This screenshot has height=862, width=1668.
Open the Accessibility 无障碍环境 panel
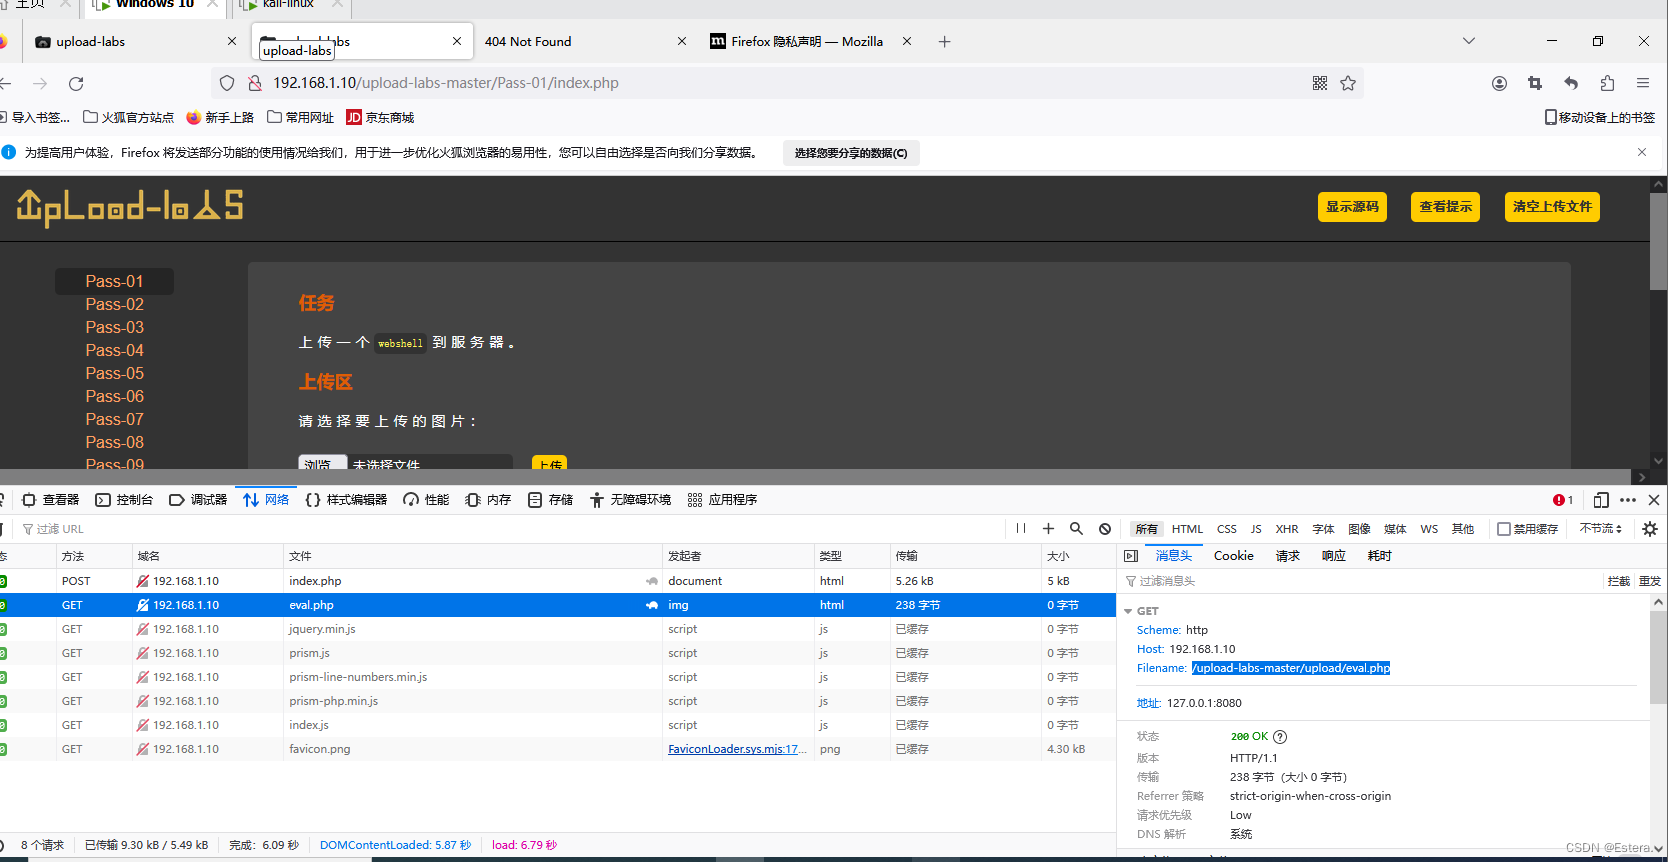[630, 499]
